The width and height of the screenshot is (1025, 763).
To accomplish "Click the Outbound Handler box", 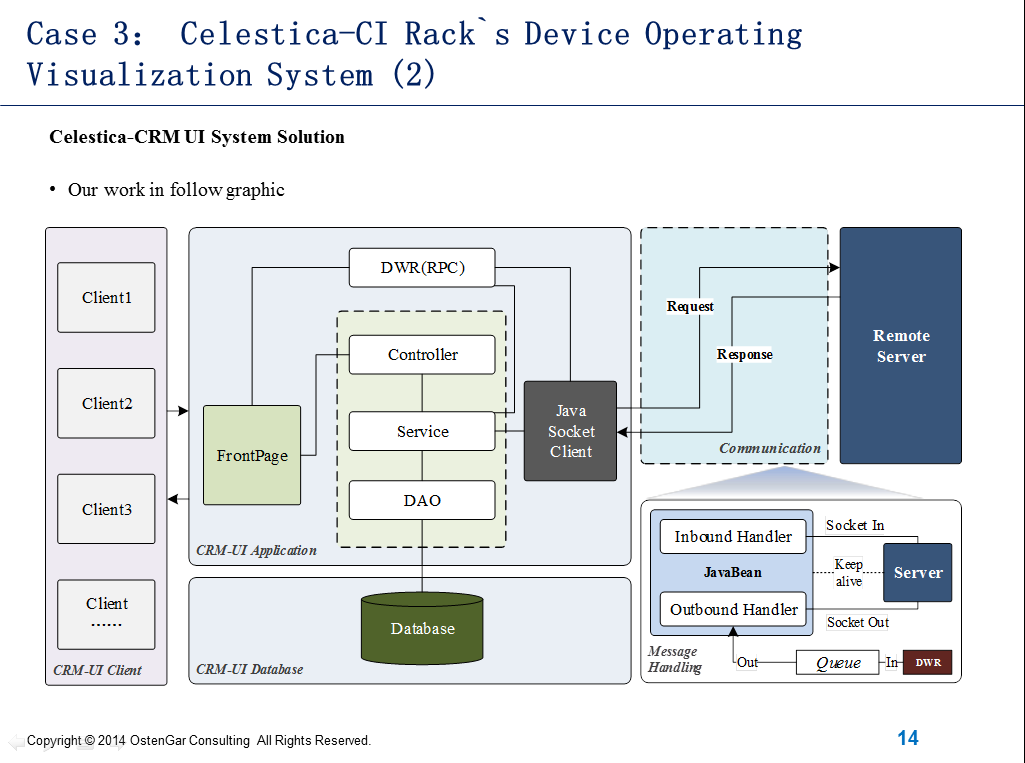I will (733, 609).
